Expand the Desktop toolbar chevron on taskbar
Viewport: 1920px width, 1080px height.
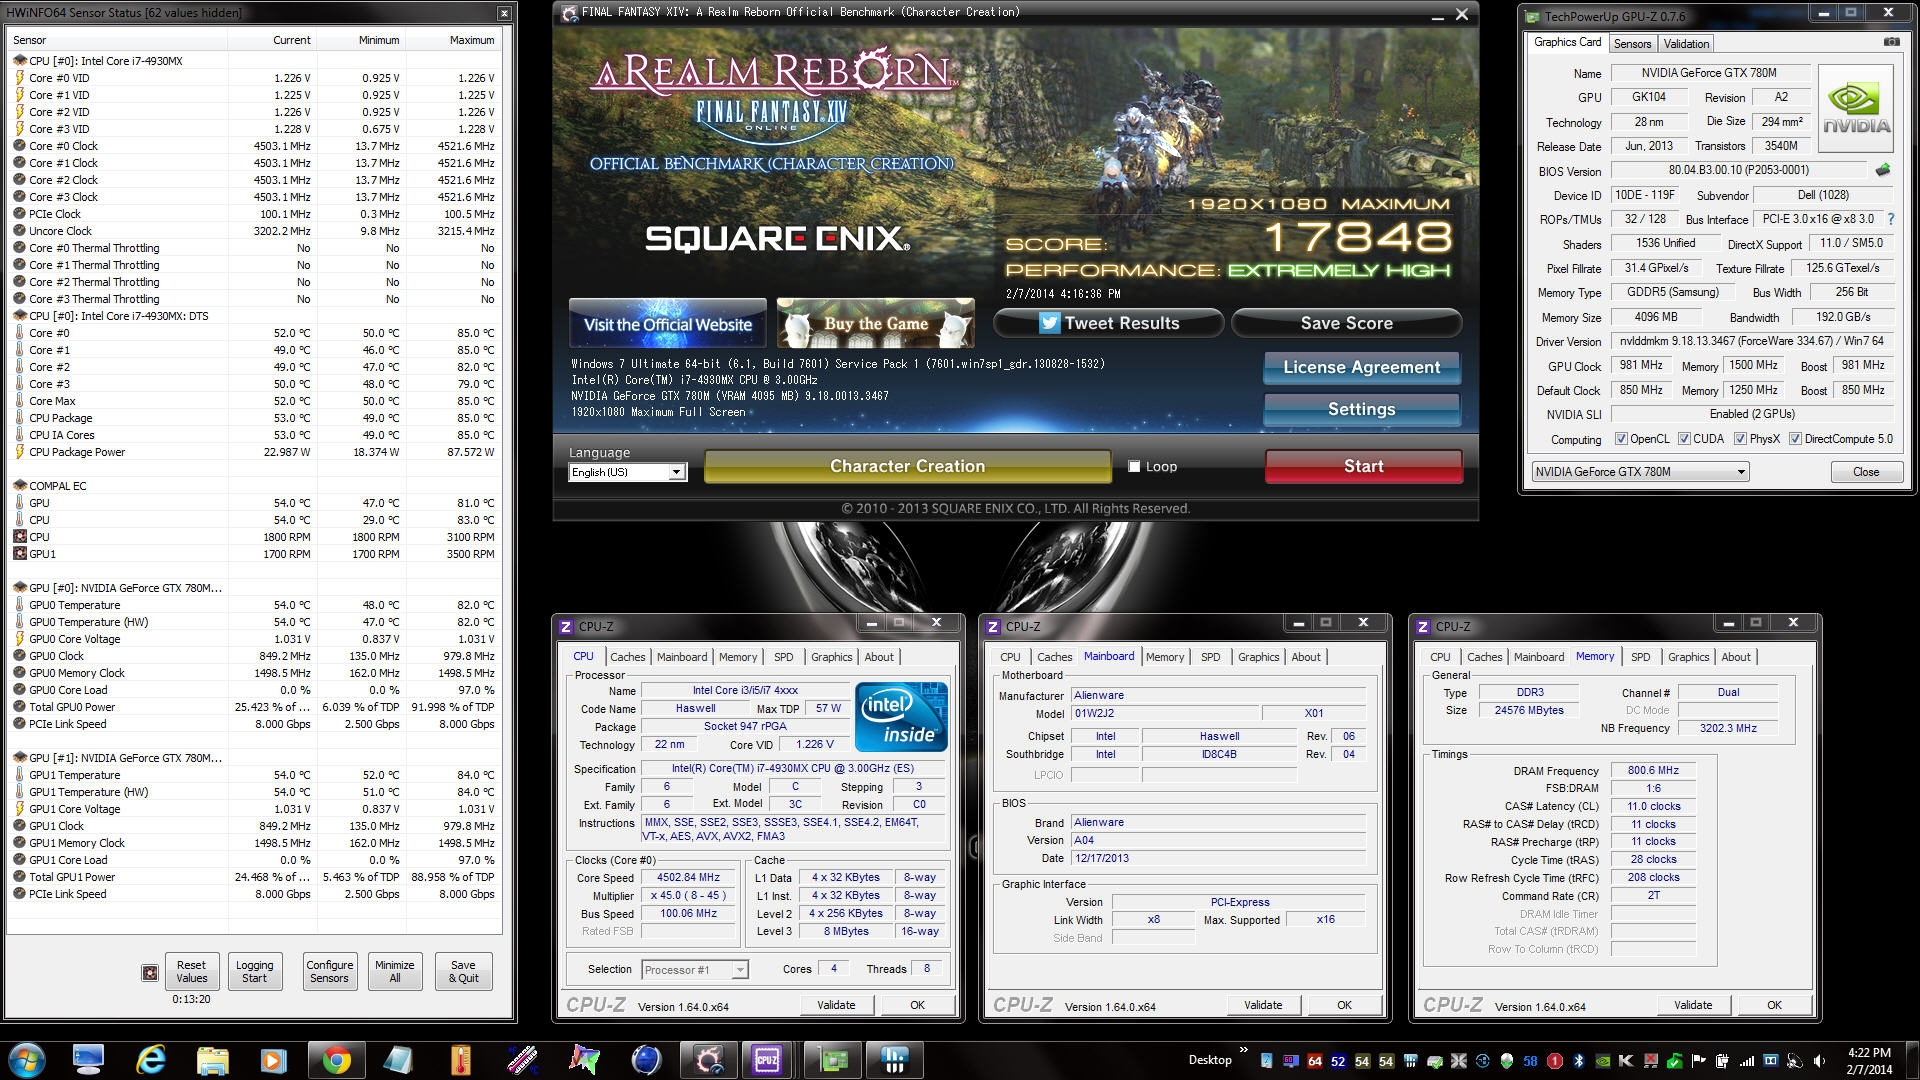[1244, 1050]
